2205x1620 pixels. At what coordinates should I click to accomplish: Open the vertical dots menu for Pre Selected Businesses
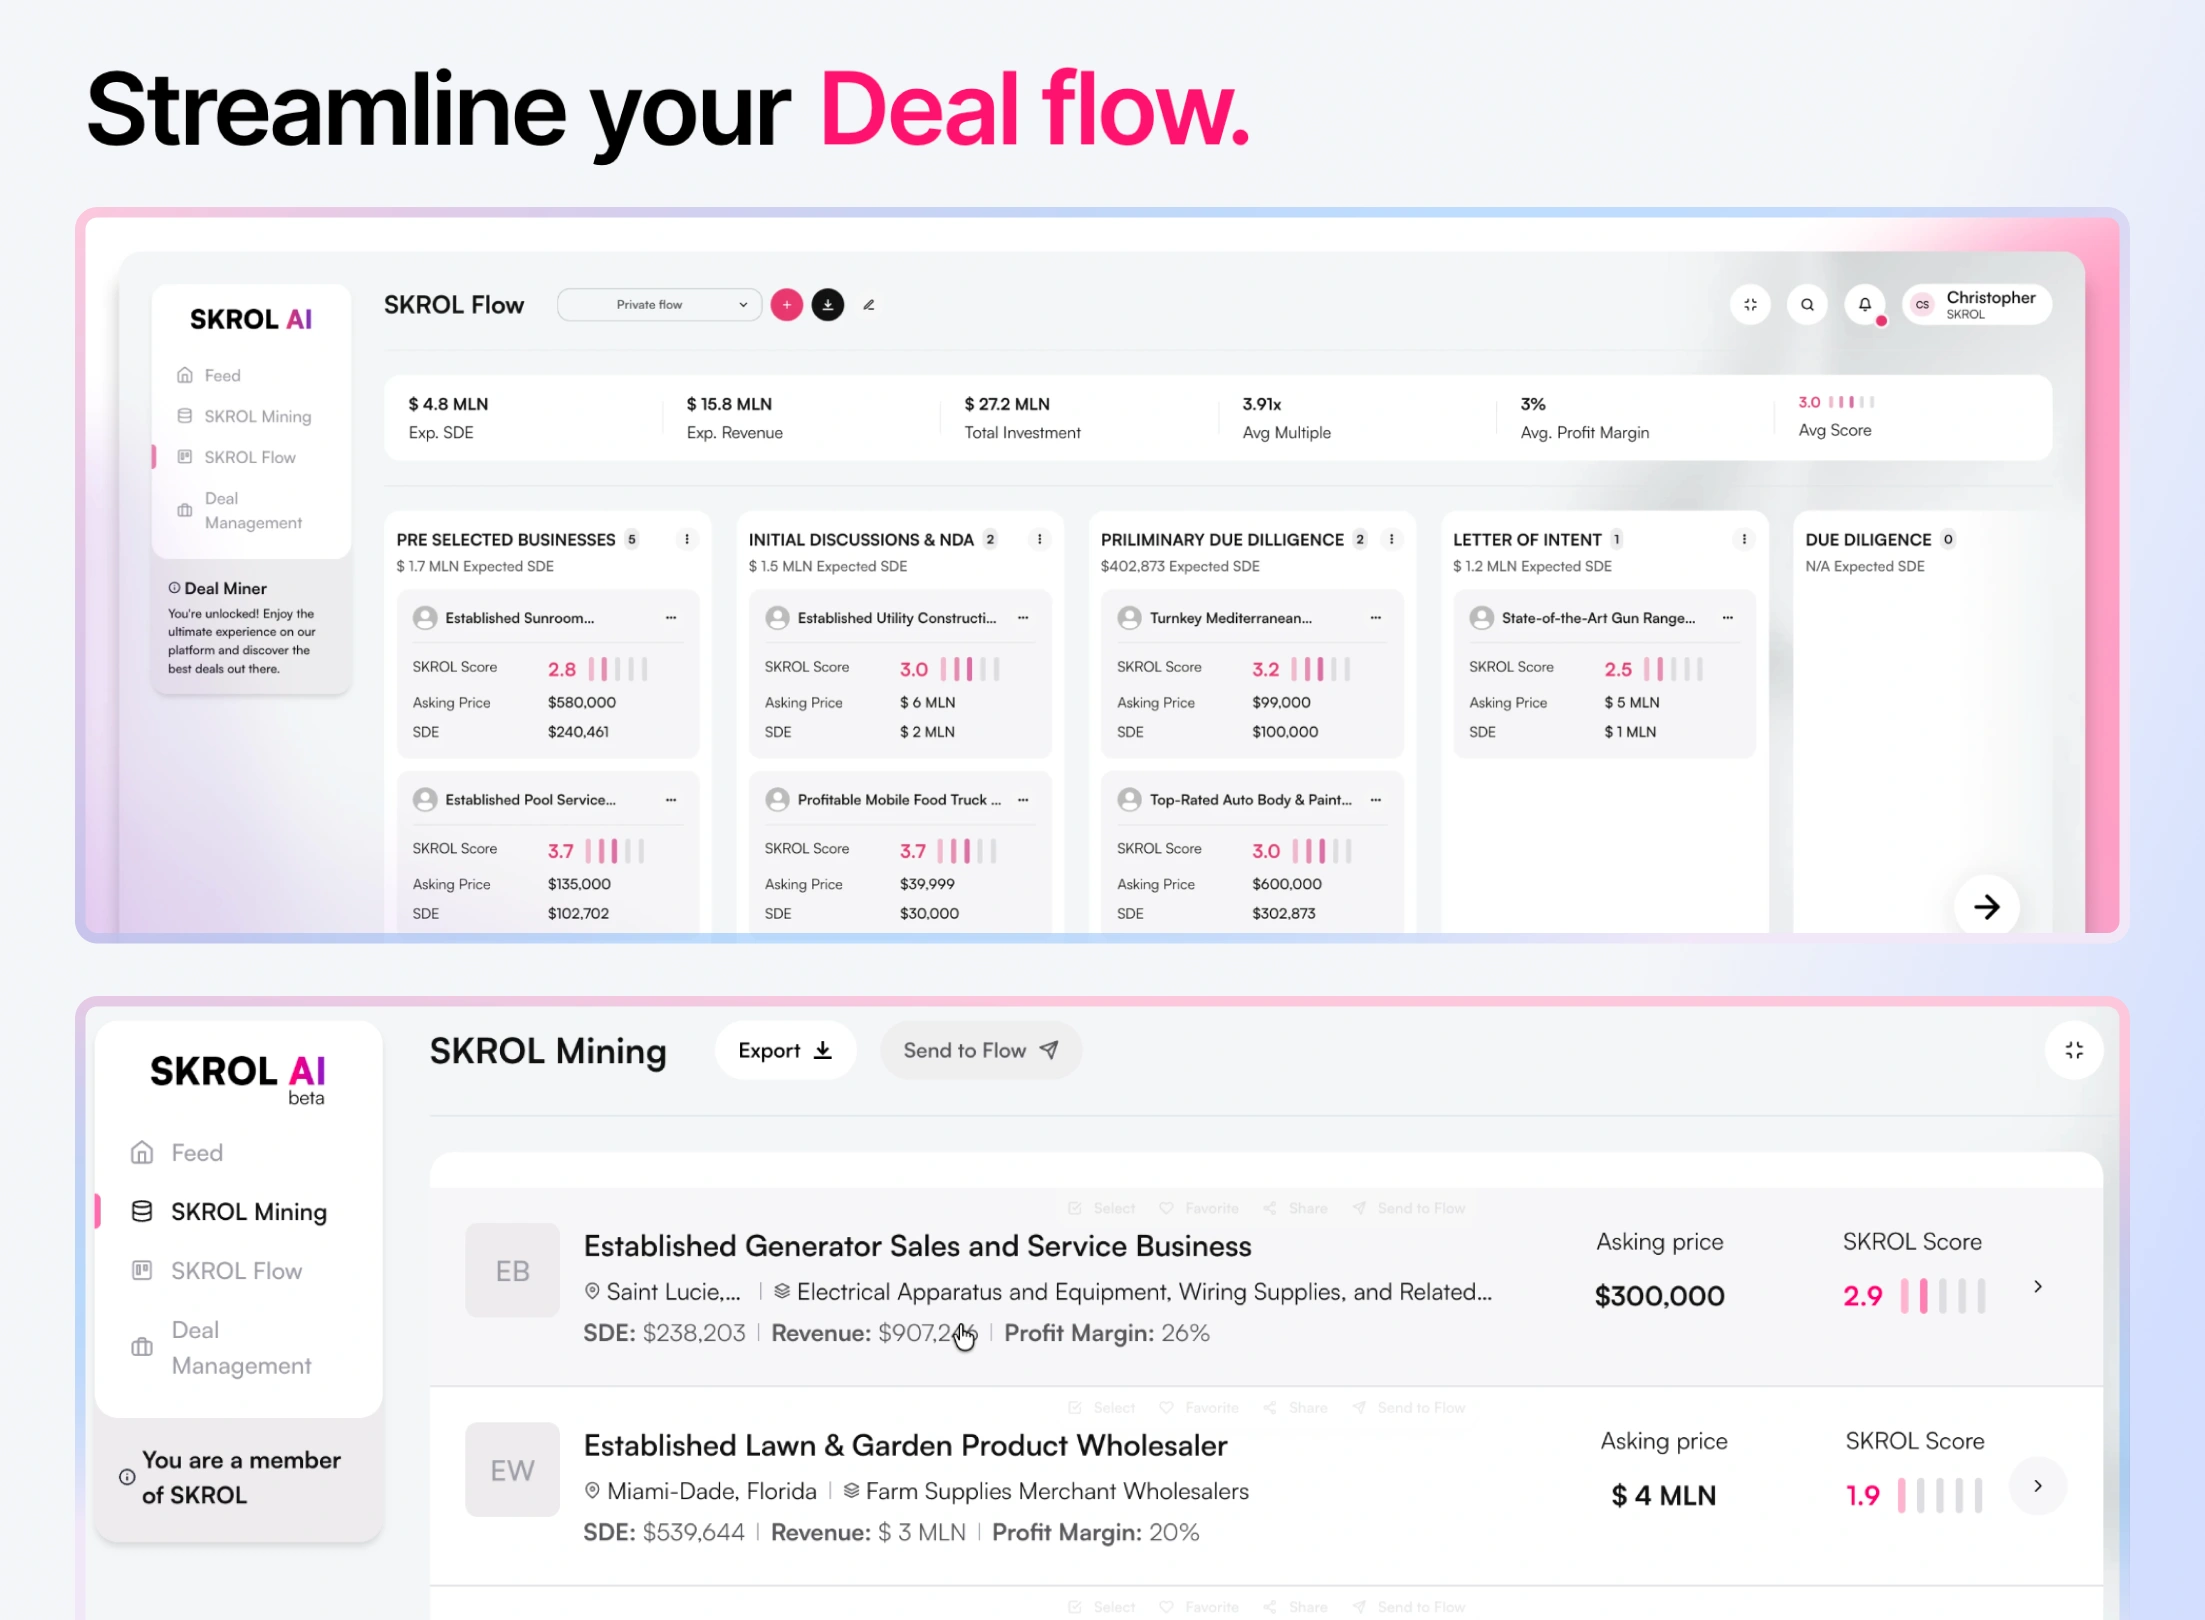click(687, 539)
